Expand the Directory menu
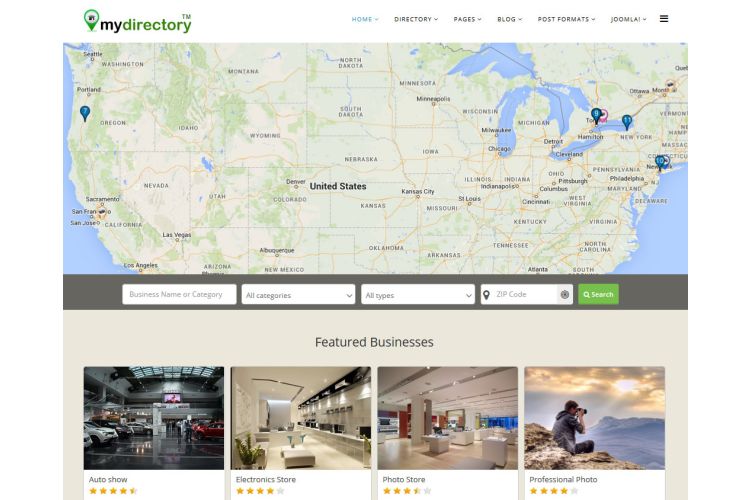 [416, 19]
